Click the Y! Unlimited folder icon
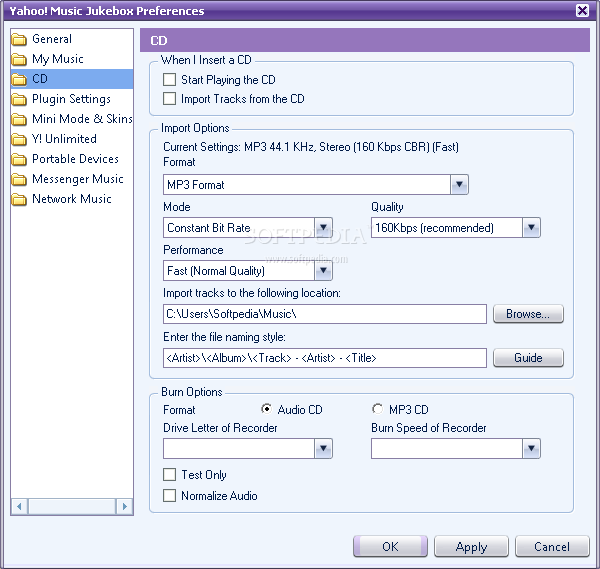The height and width of the screenshot is (569, 600). 19,139
